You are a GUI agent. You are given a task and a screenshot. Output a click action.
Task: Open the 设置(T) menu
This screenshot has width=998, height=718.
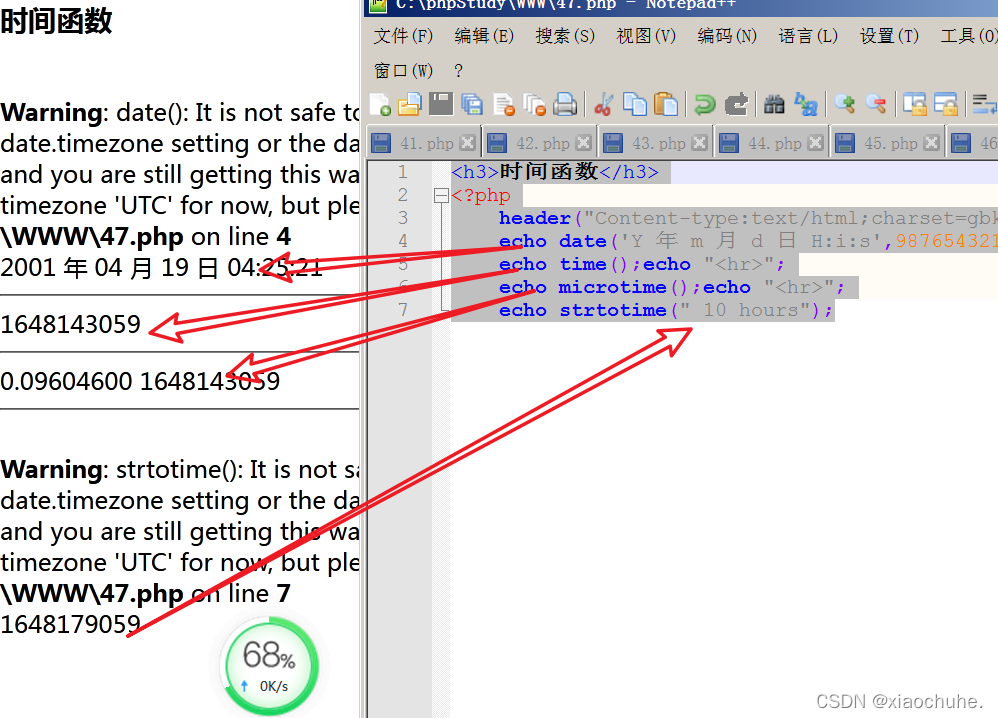[889, 36]
